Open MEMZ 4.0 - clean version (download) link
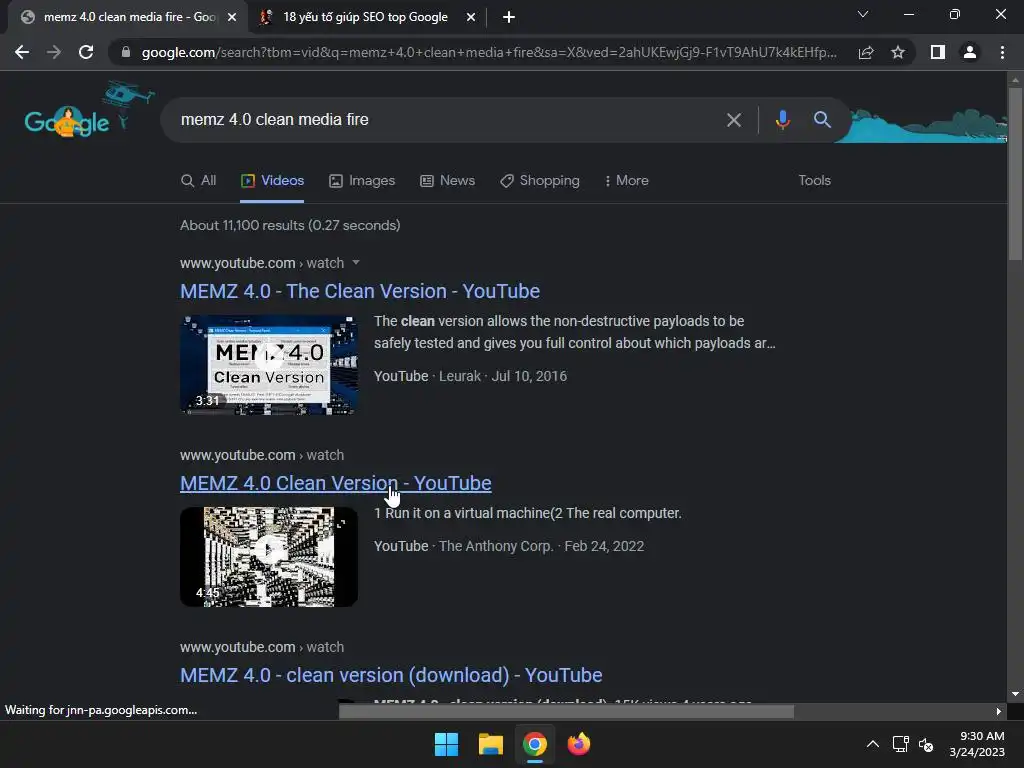Image resolution: width=1024 pixels, height=768 pixels. (x=391, y=675)
